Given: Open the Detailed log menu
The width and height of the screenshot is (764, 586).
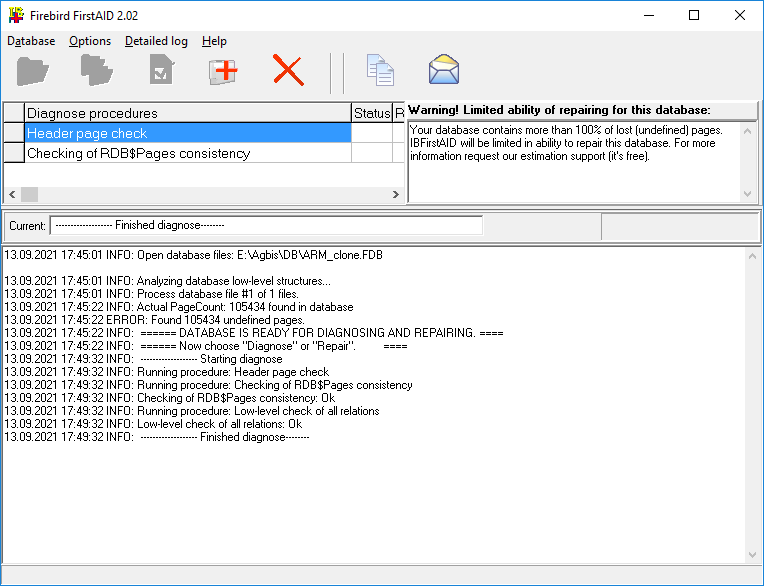Looking at the screenshot, I should (x=156, y=41).
